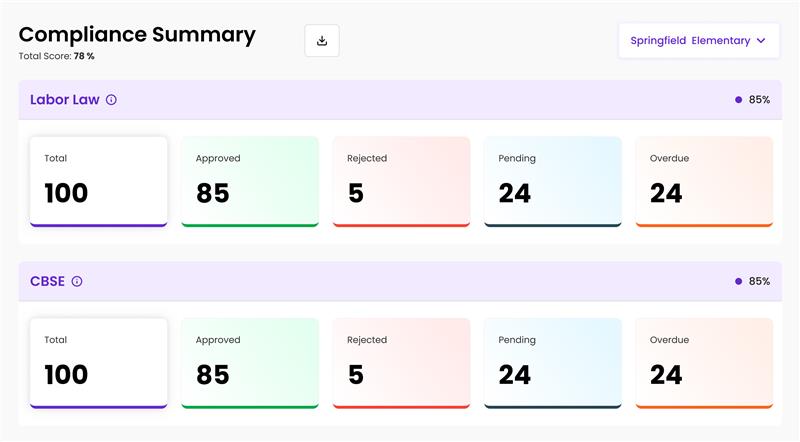Select the Labor Law section heading
The width and height of the screenshot is (800, 442).
(x=65, y=100)
